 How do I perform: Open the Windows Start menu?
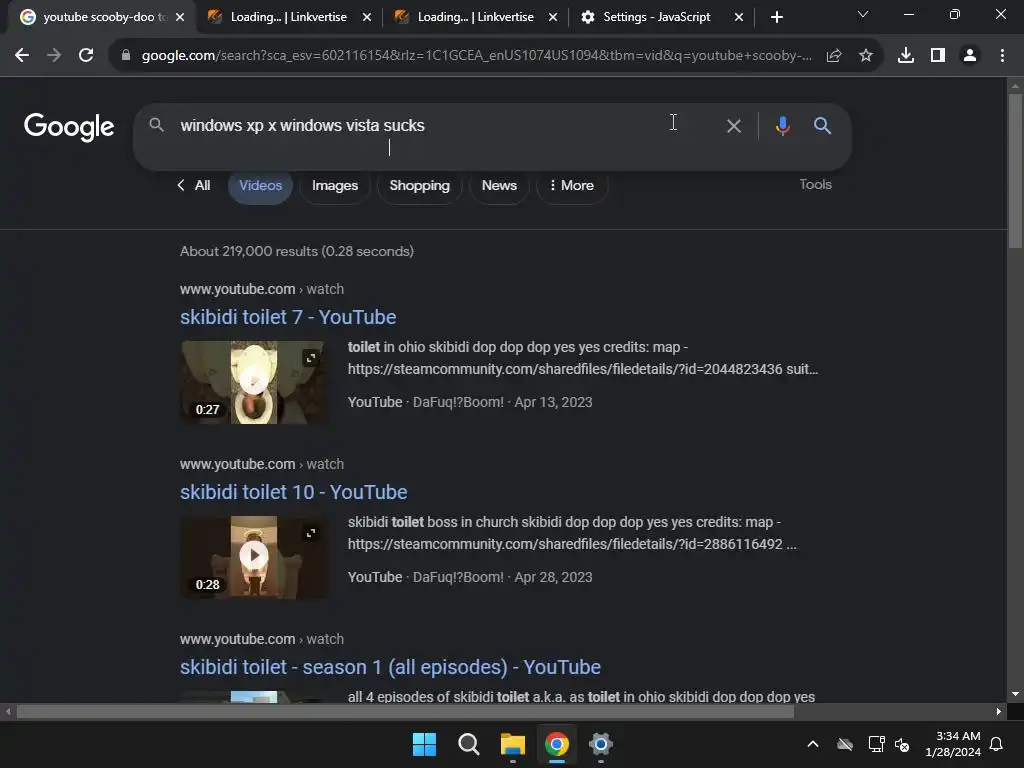[x=424, y=744]
